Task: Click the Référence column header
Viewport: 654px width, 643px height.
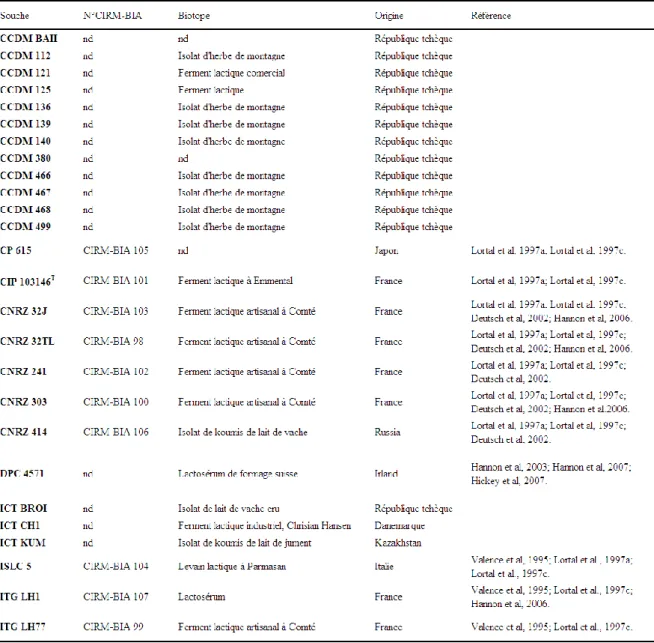Action: tap(491, 16)
